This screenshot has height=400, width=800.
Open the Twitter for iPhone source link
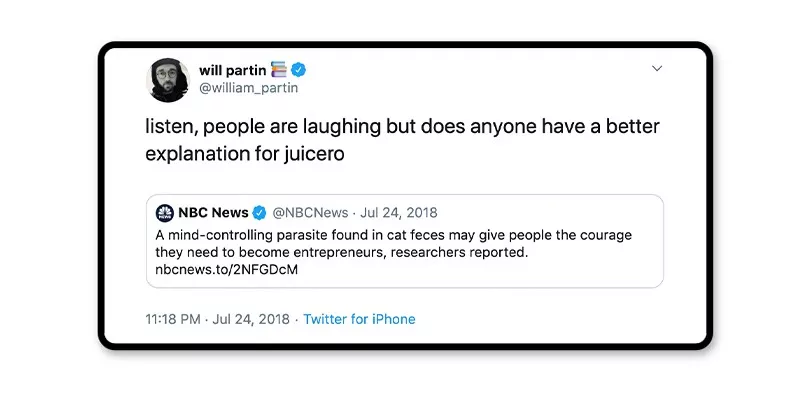click(x=359, y=319)
